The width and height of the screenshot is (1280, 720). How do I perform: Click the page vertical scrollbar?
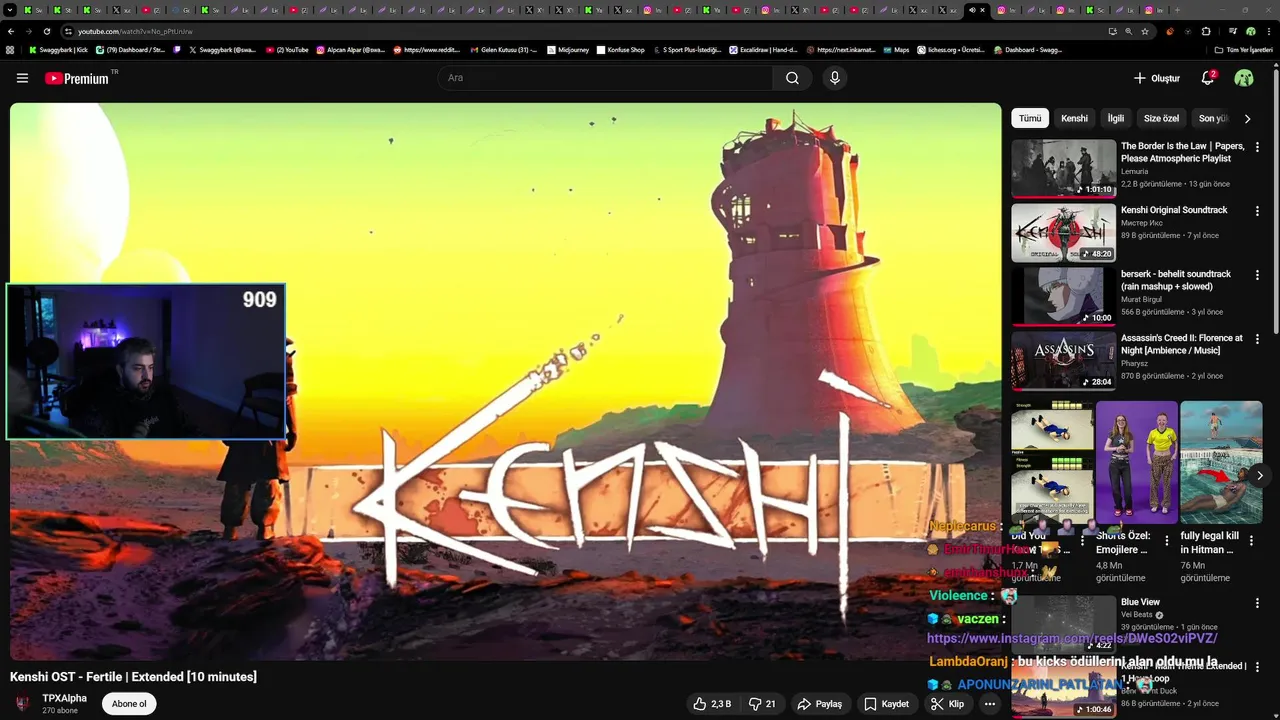click(1275, 200)
